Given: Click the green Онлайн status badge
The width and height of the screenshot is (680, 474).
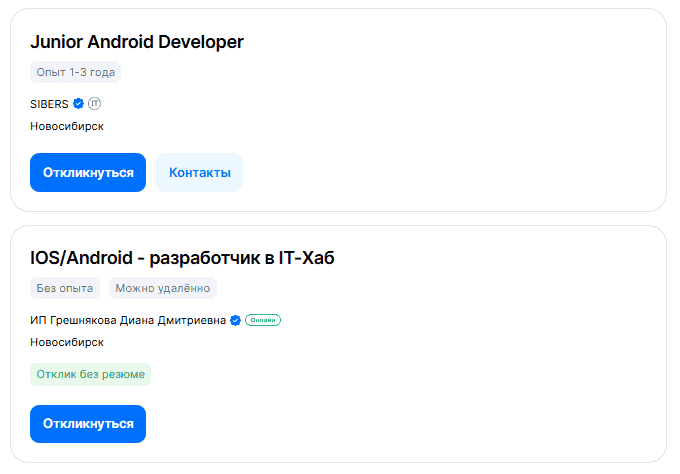Looking at the screenshot, I should pos(263,320).
